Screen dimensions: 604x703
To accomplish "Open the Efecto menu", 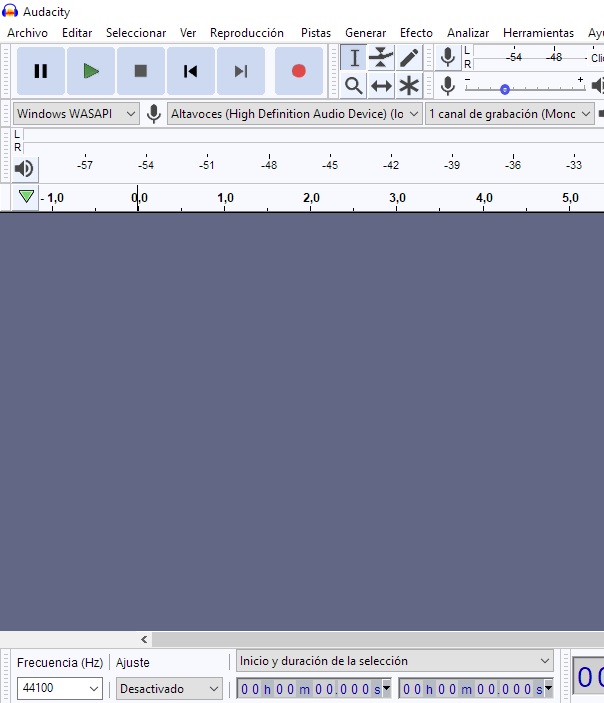I will (x=416, y=33).
